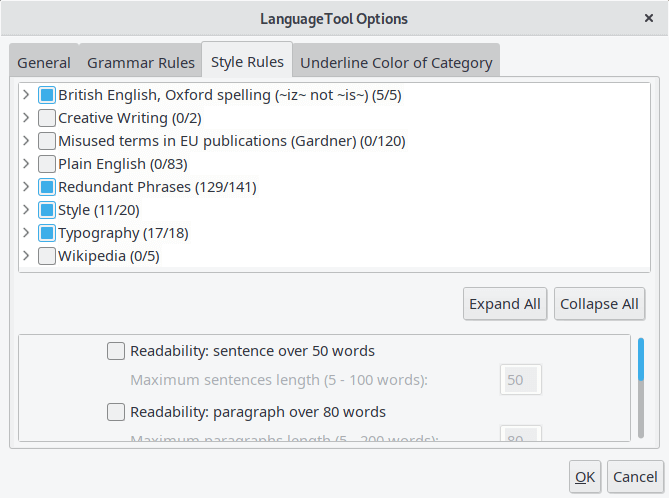Cancel the options dialog

pos(635,477)
